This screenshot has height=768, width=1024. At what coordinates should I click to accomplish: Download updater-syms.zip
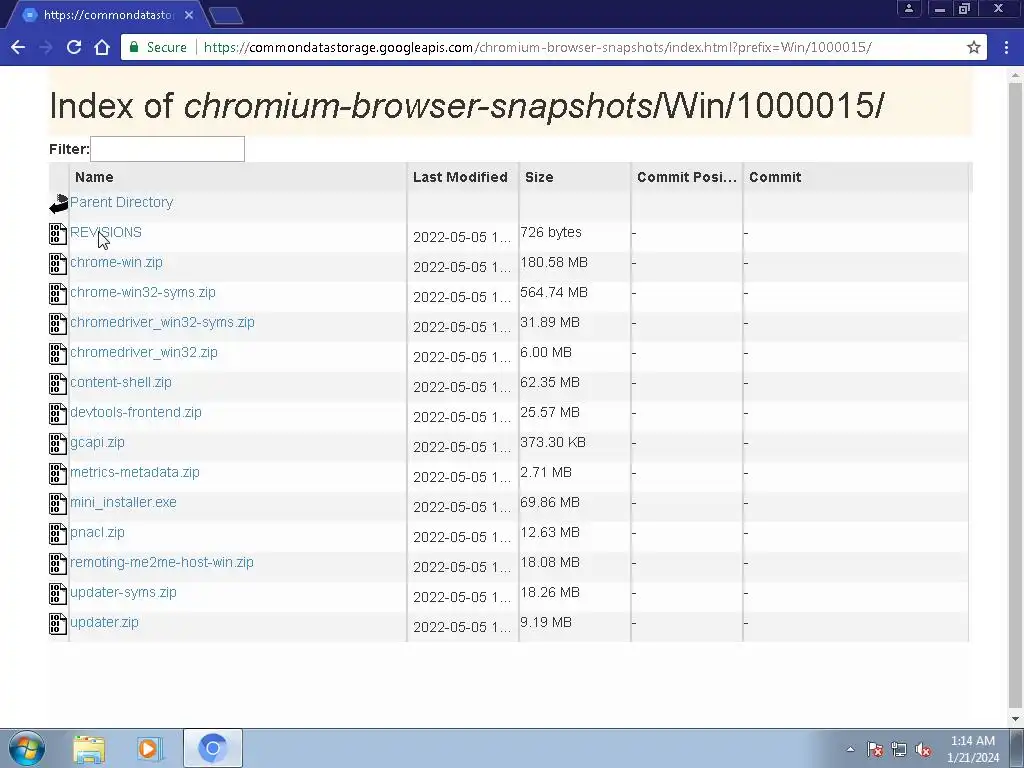pyautogui.click(x=123, y=593)
